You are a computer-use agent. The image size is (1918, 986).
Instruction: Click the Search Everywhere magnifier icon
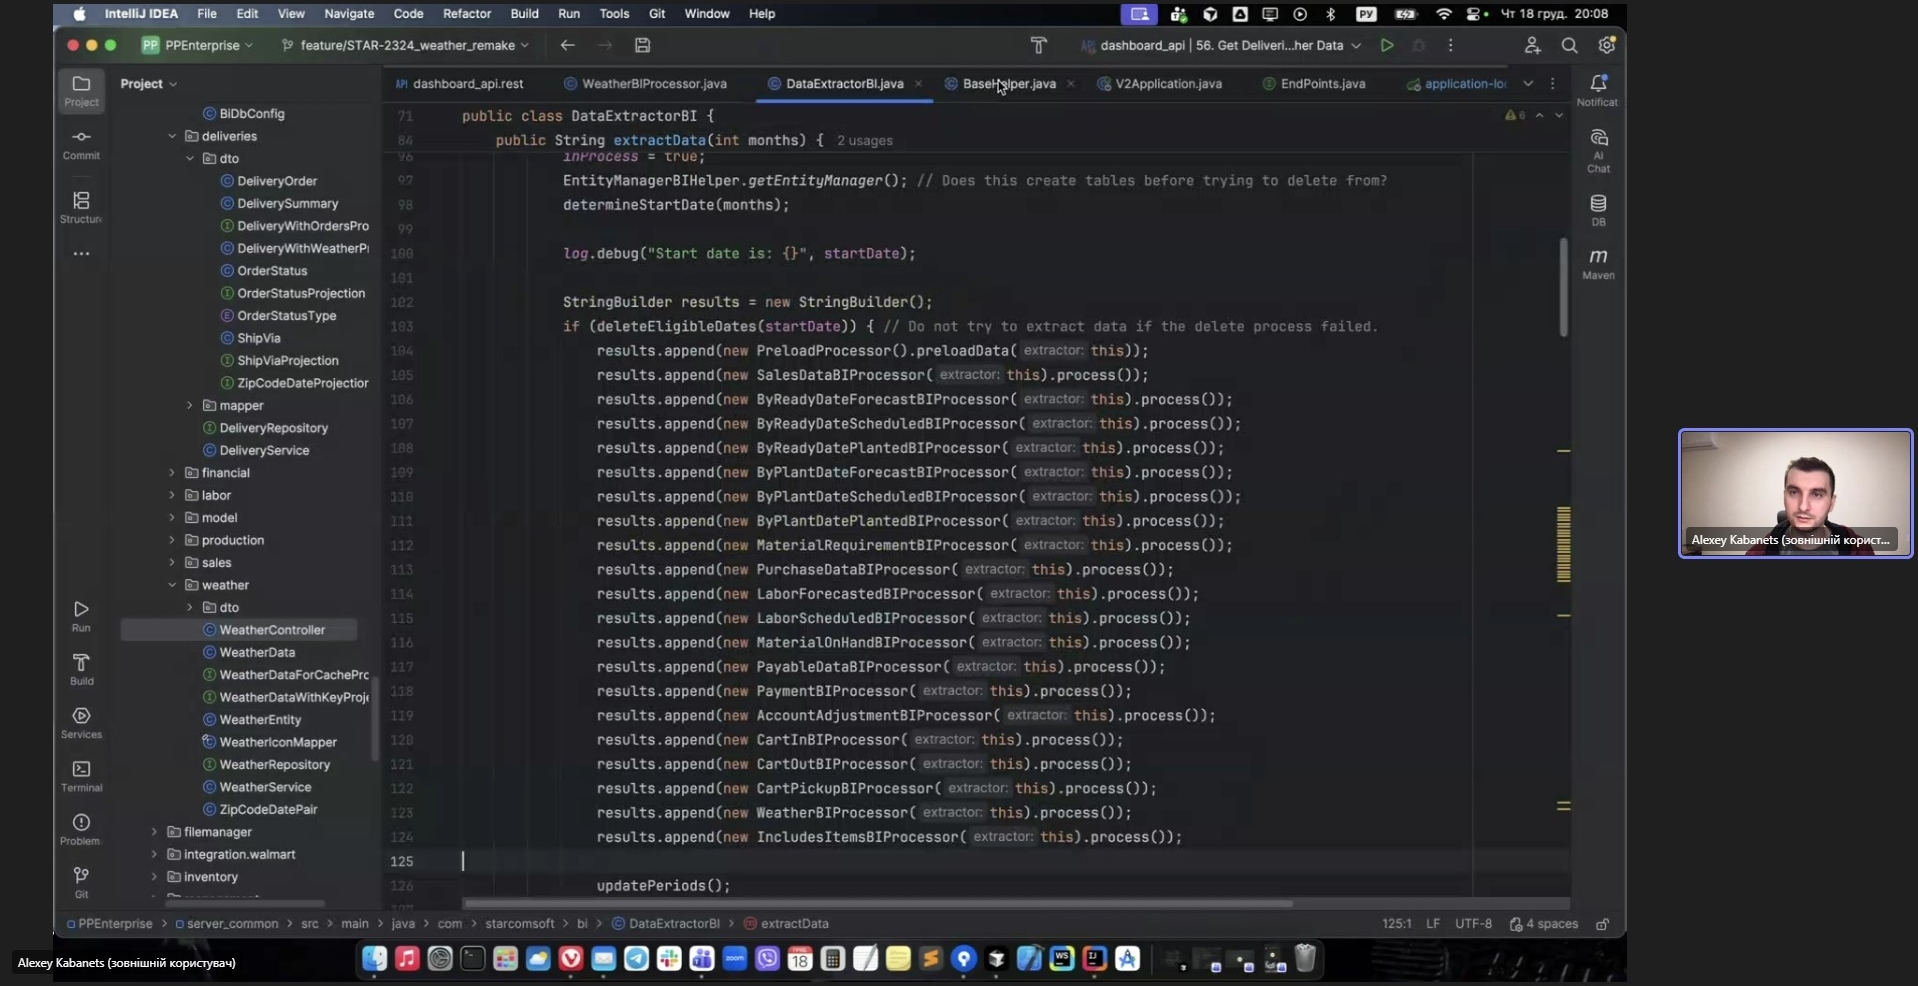(1569, 45)
